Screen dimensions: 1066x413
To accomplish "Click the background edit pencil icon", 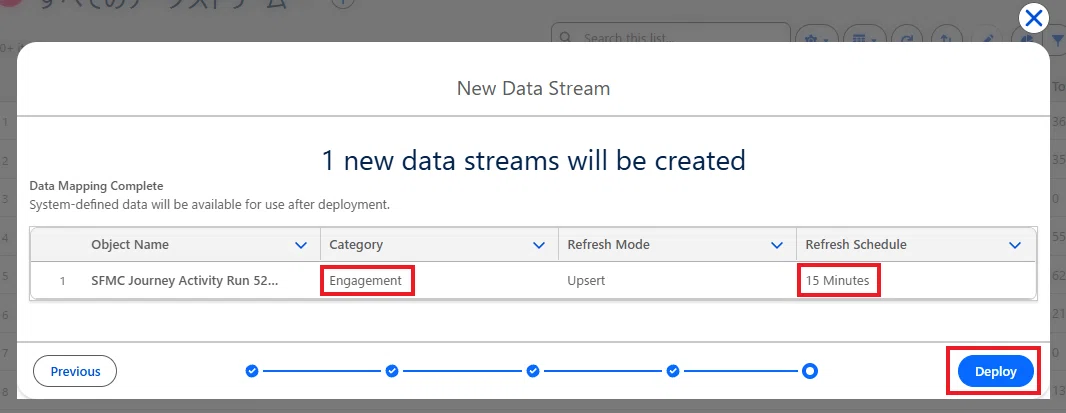I will pyautogui.click(x=987, y=37).
